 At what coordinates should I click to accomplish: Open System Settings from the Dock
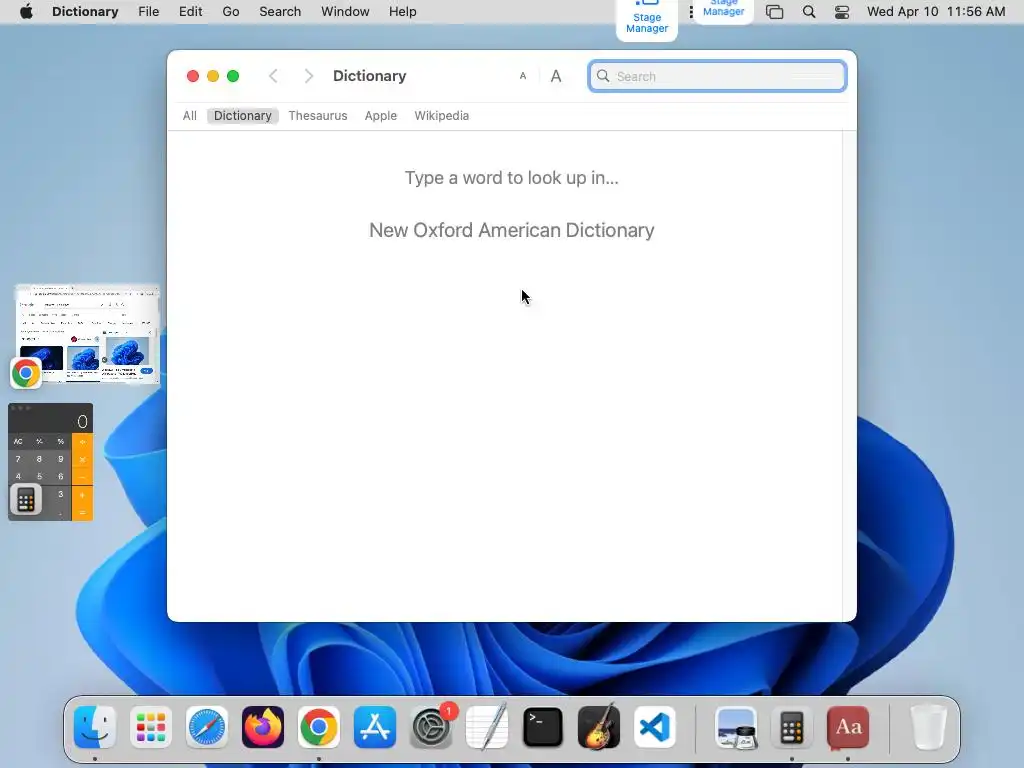431,727
